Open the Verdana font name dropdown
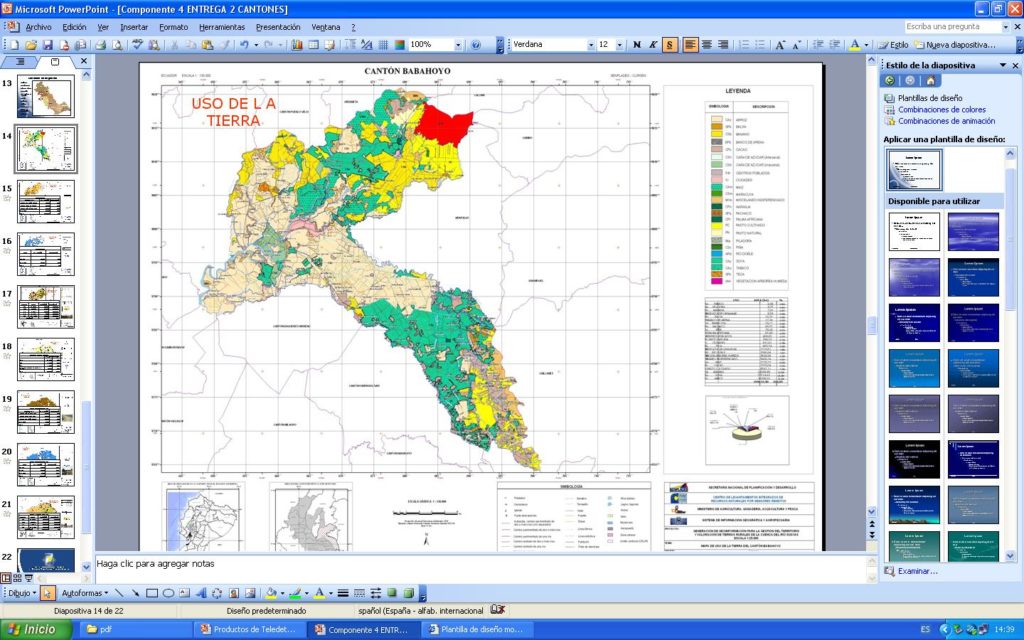The width and height of the screenshot is (1024, 640). tap(590, 45)
